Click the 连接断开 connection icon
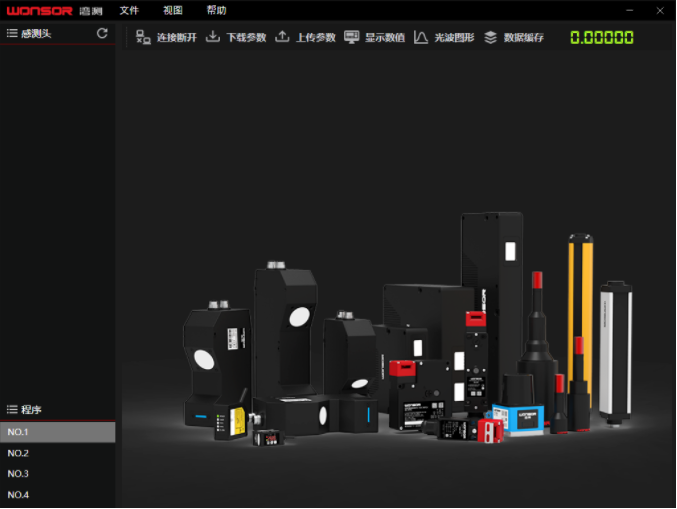This screenshot has width=677, height=509. point(143,37)
